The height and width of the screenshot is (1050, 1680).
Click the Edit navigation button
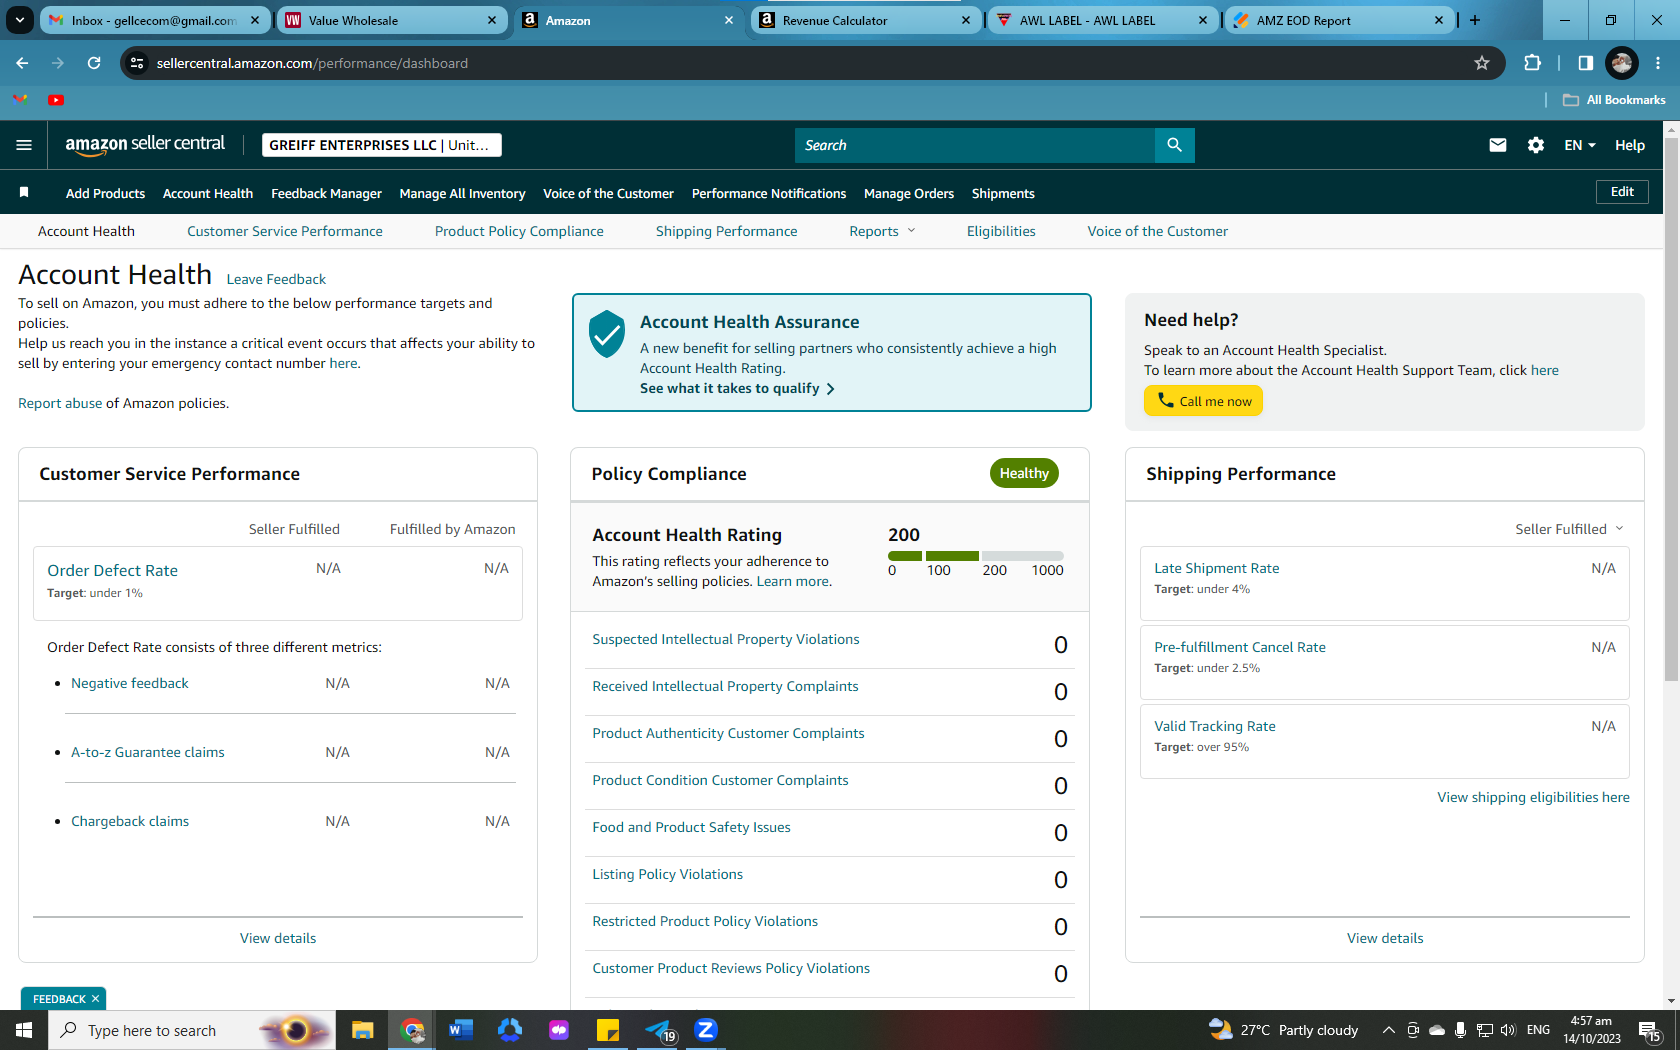point(1622,192)
